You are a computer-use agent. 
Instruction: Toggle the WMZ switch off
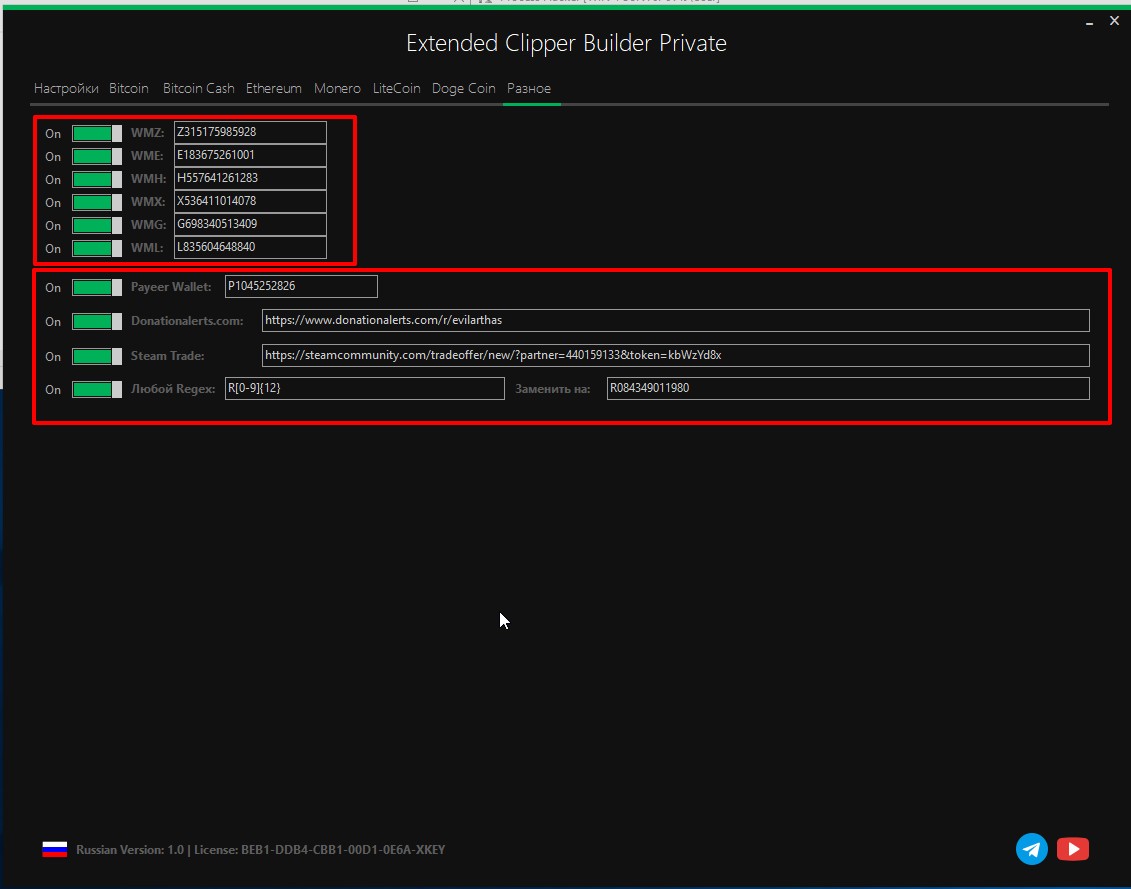tap(97, 133)
